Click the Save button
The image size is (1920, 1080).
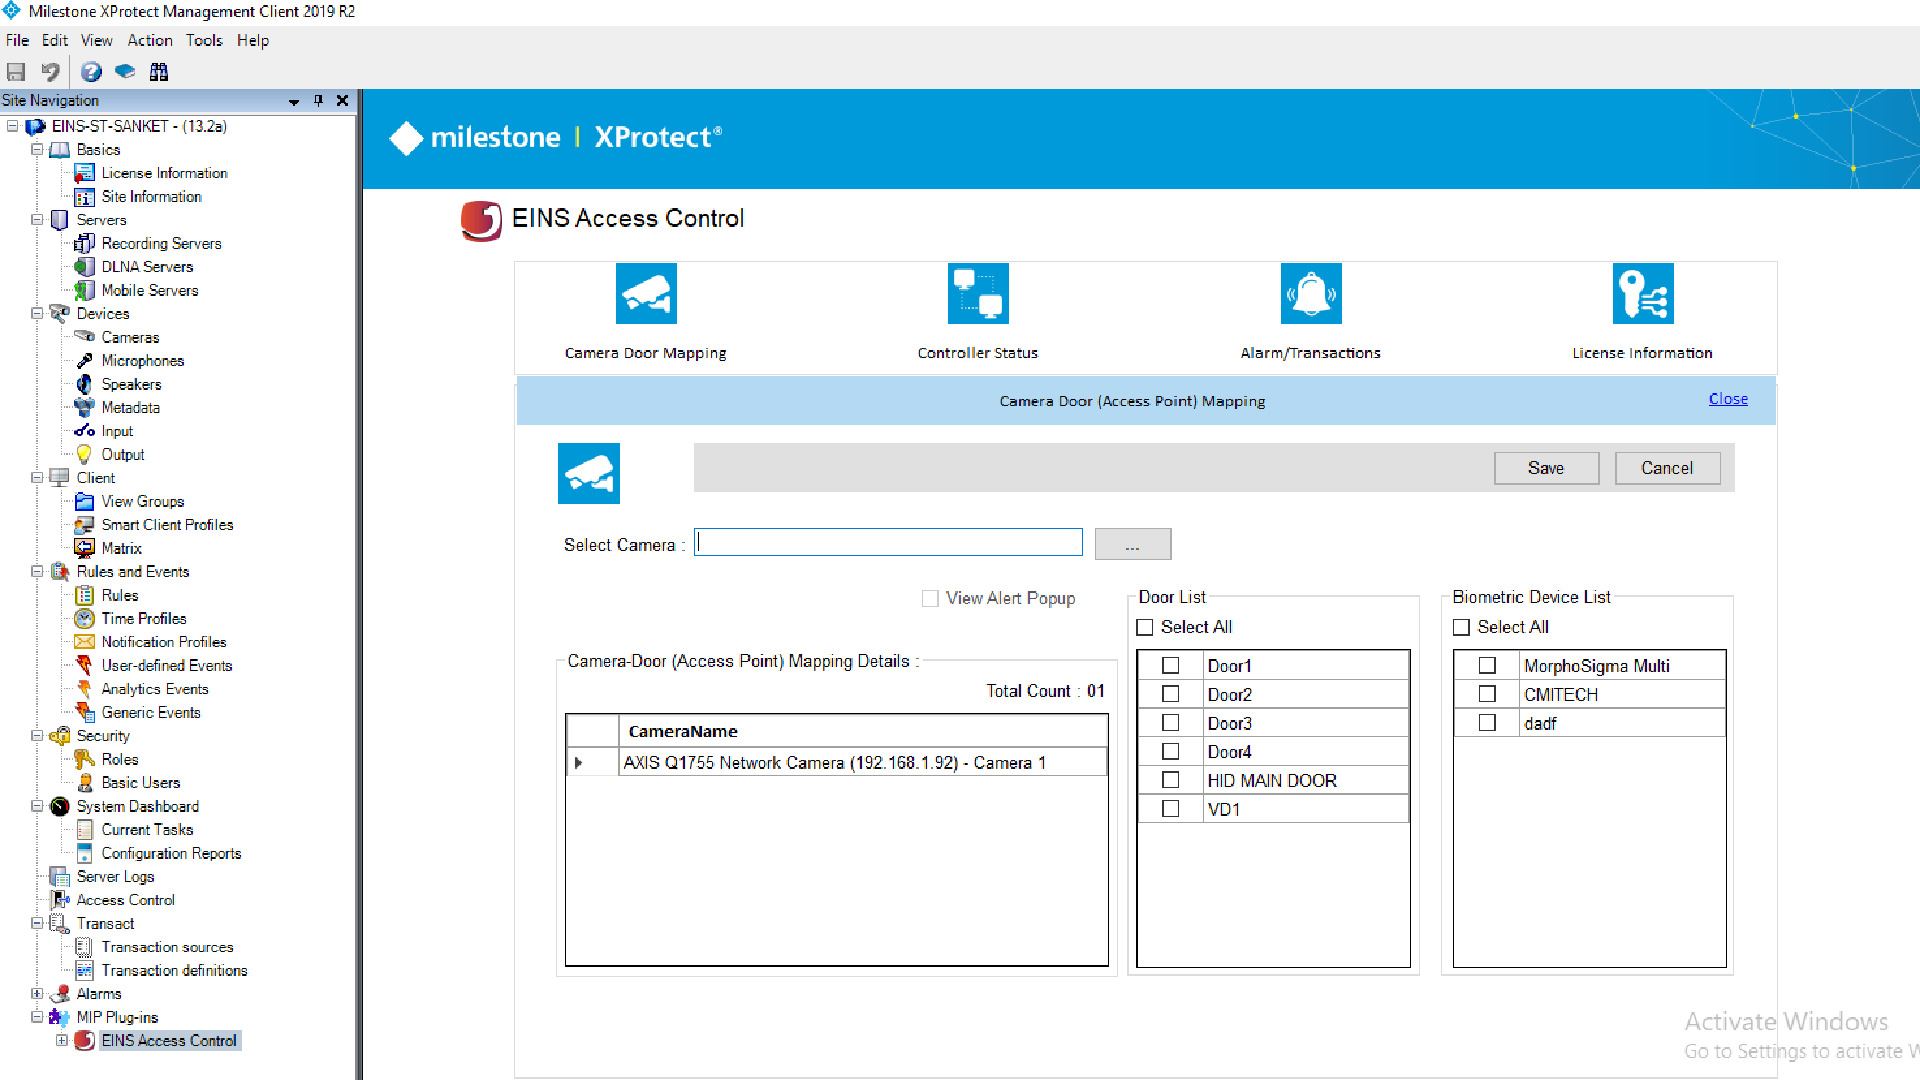click(1546, 468)
